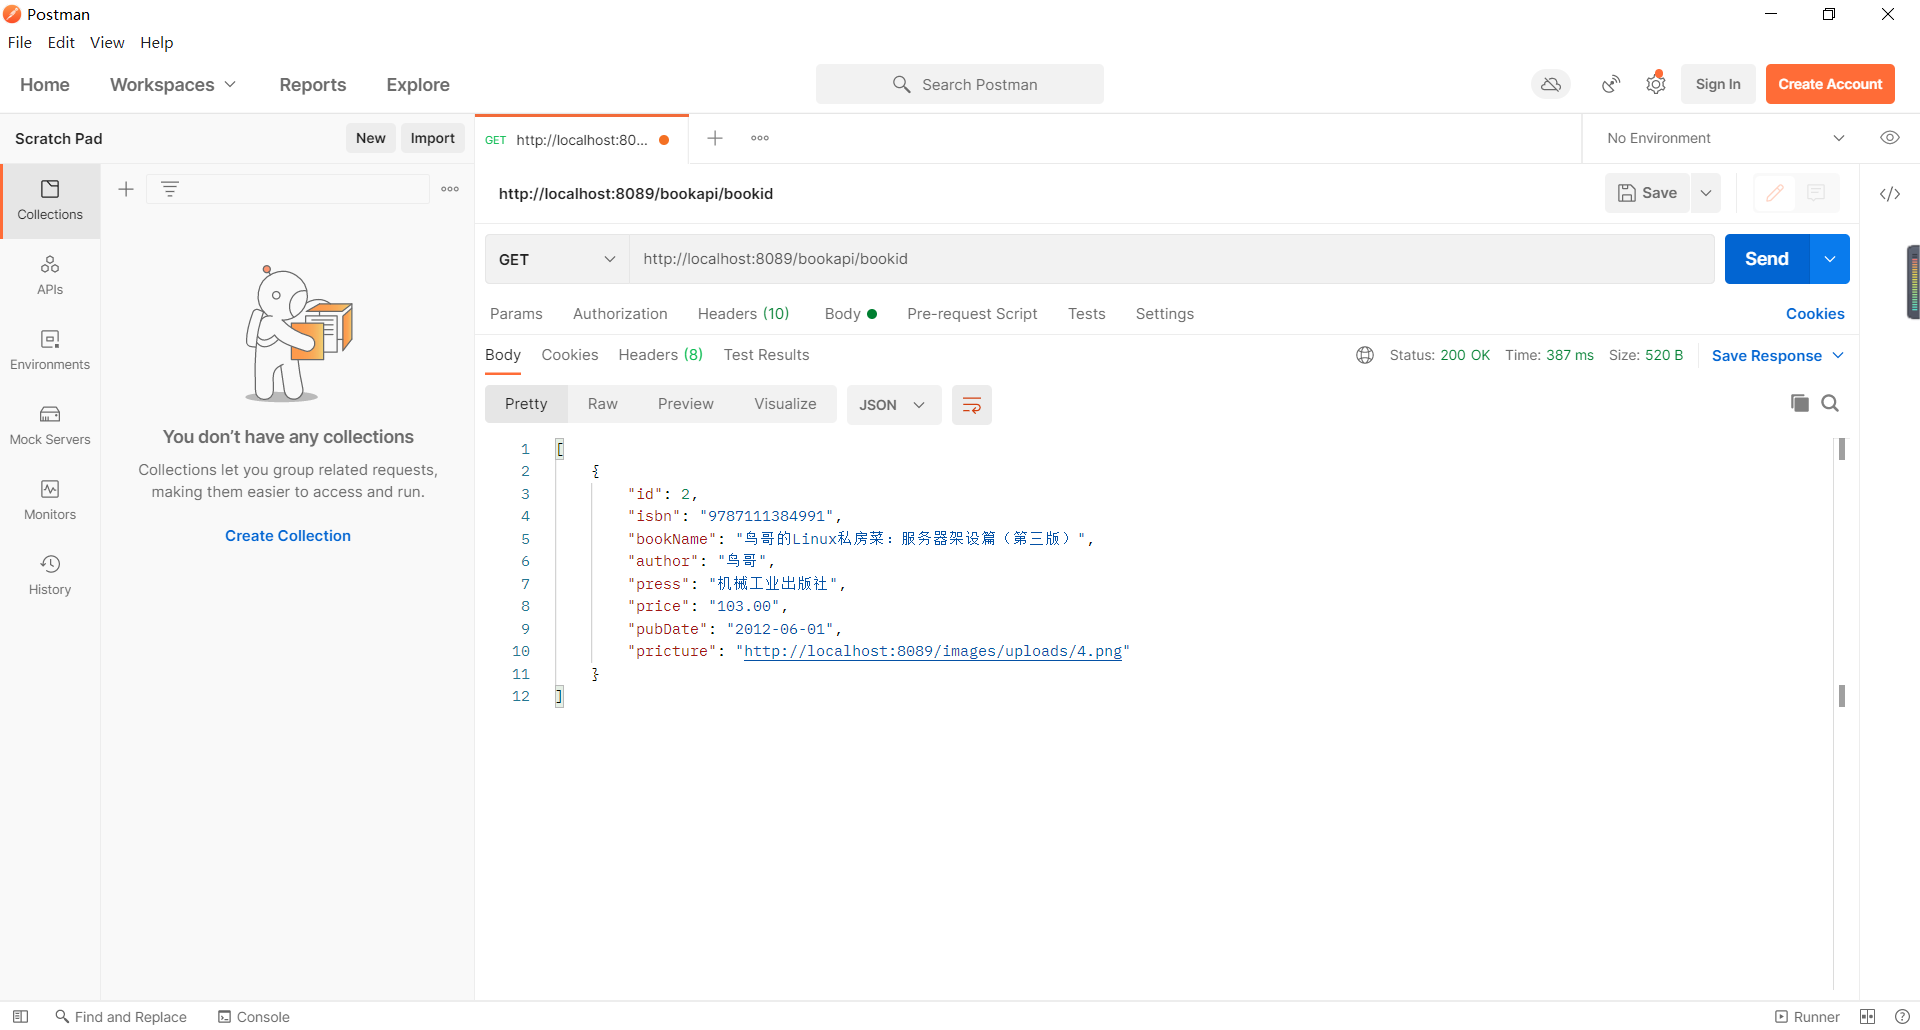Switch to the Preview response view
The width and height of the screenshot is (1920, 1030).
coord(686,404)
